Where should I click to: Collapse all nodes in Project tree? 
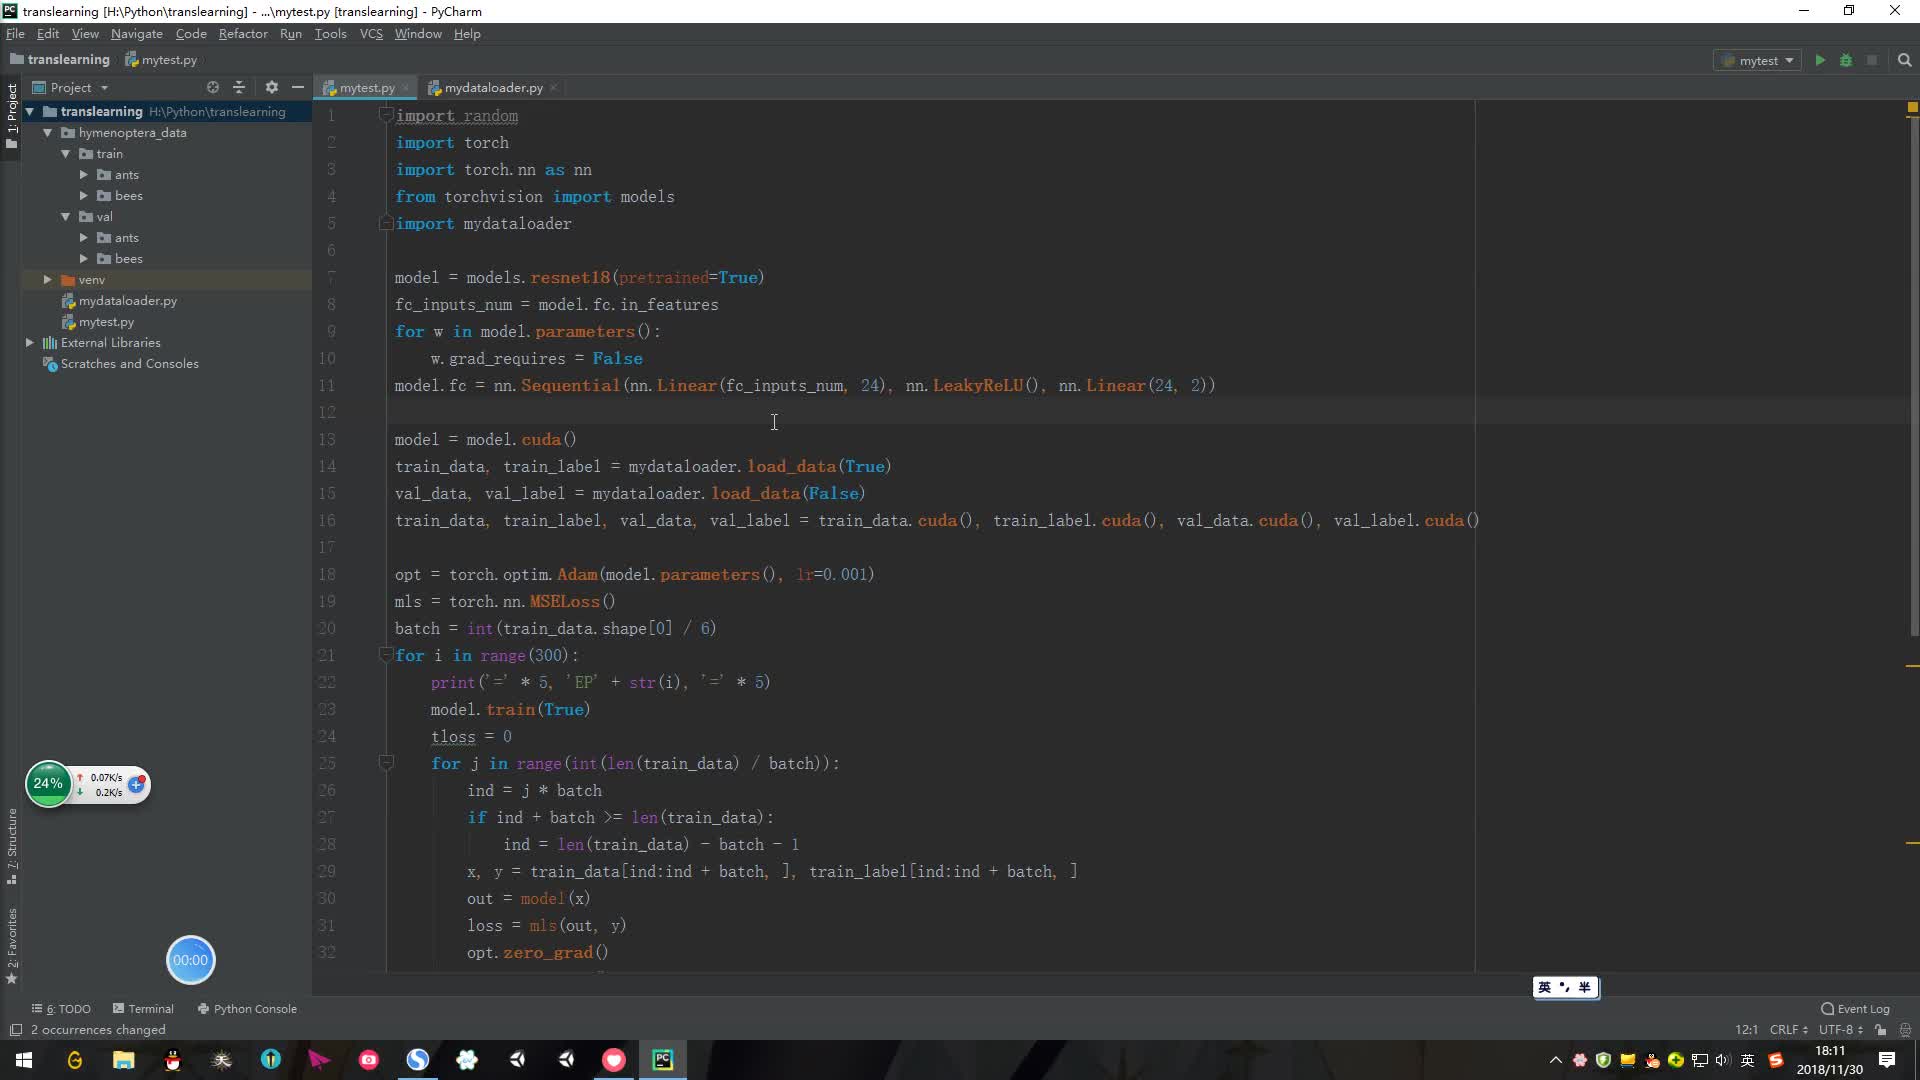click(x=240, y=87)
